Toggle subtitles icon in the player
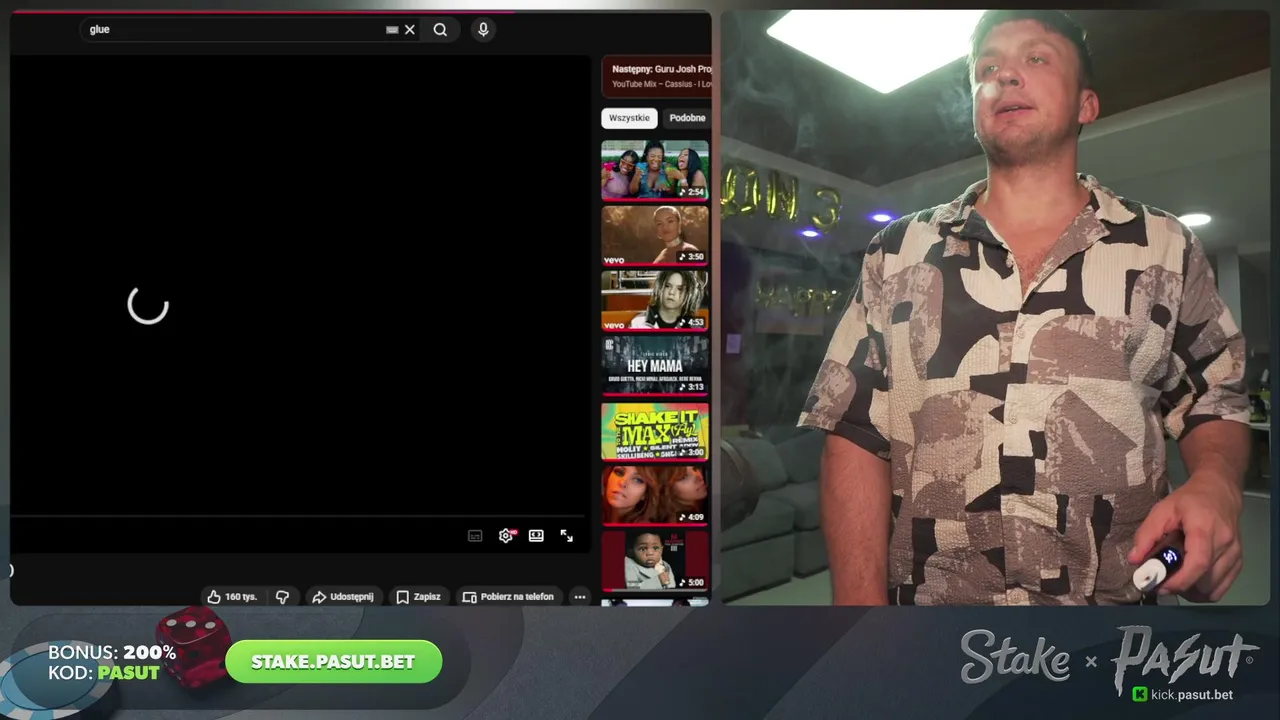Viewport: 1280px width, 720px height. point(475,536)
